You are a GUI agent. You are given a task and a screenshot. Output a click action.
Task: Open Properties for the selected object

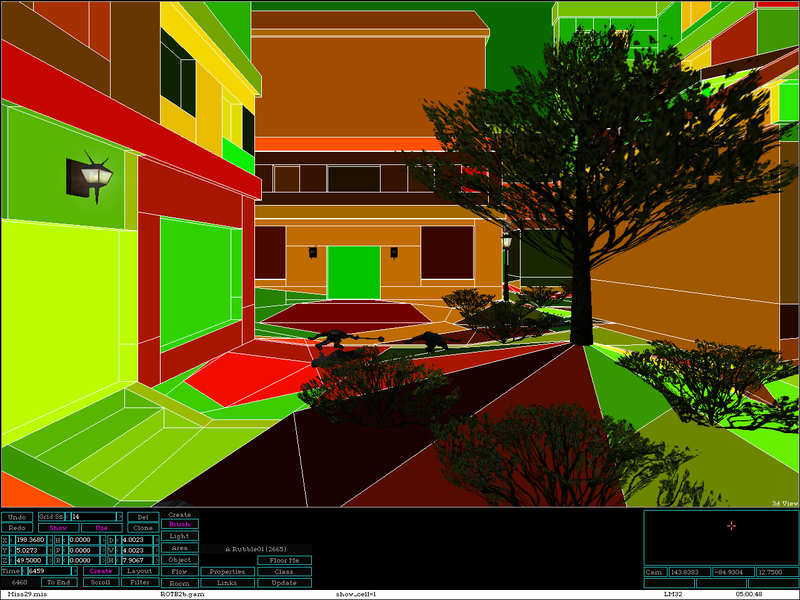coord(227,572)
